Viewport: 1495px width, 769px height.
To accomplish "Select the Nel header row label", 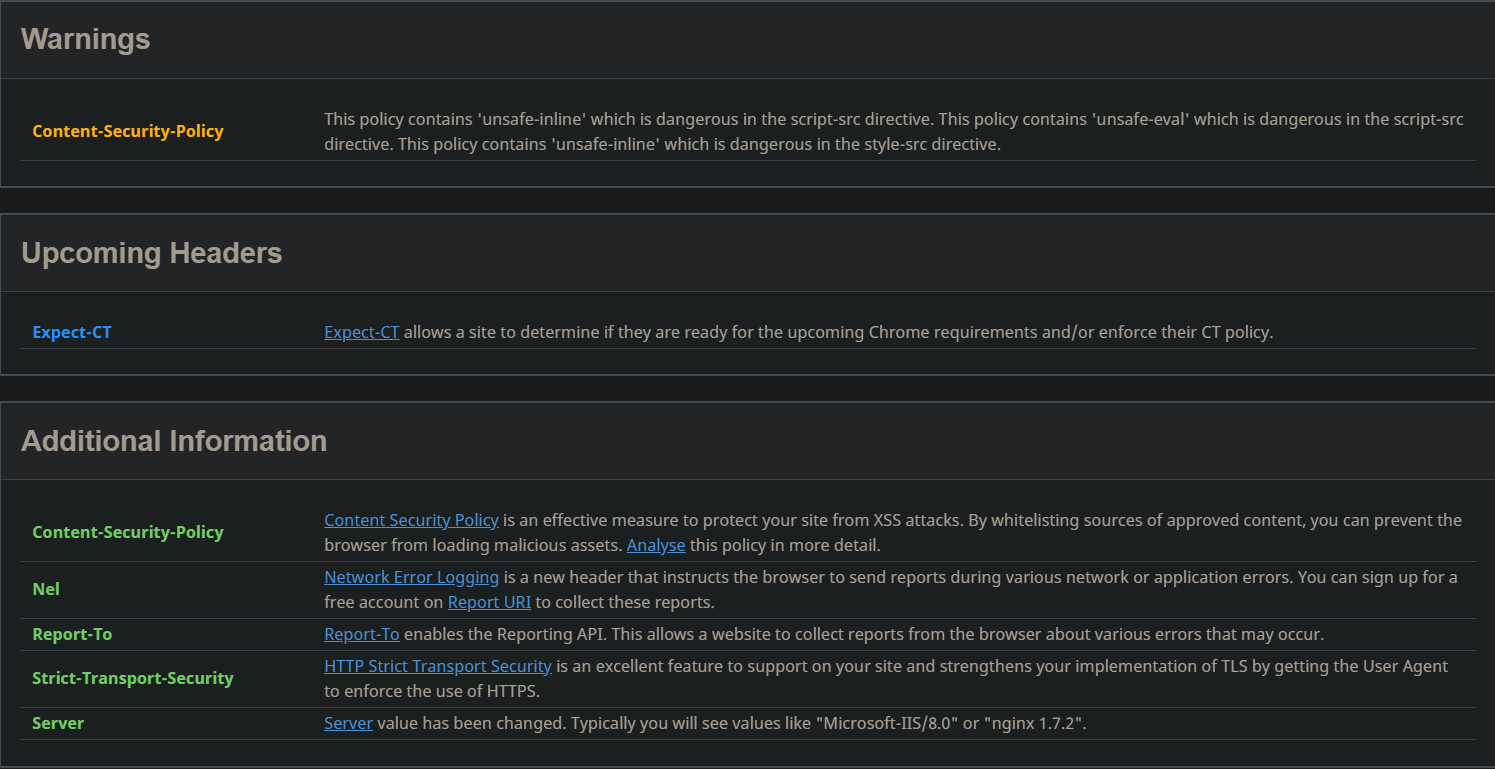I will coord(46,588).
